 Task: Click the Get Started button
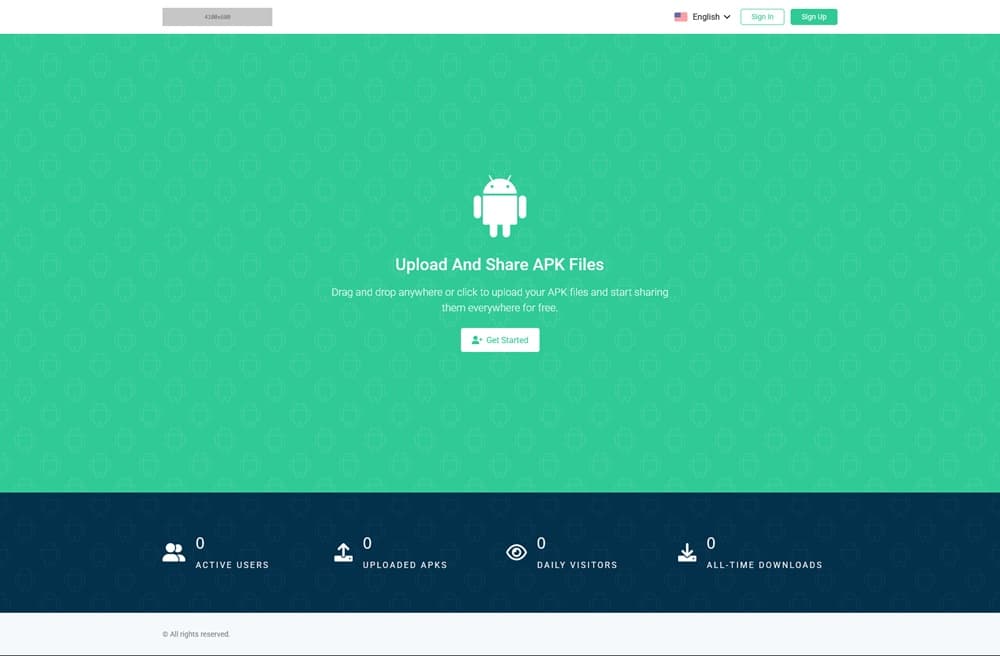(x=500, y=340)
